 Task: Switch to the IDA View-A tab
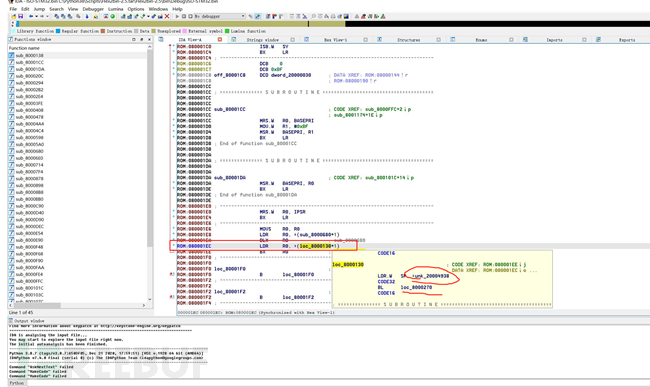point(189,40)
